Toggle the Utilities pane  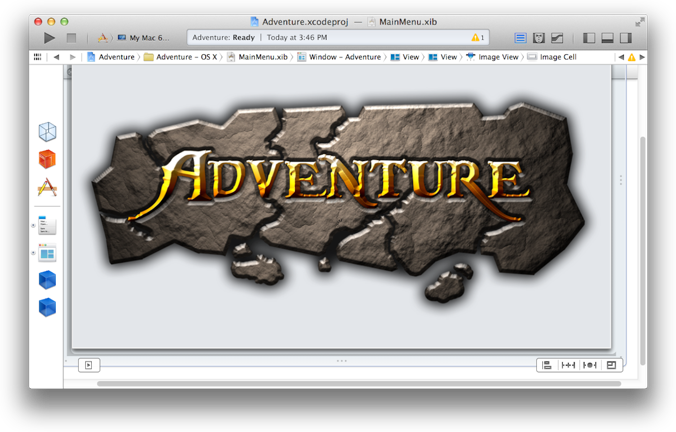coord(626,38)
